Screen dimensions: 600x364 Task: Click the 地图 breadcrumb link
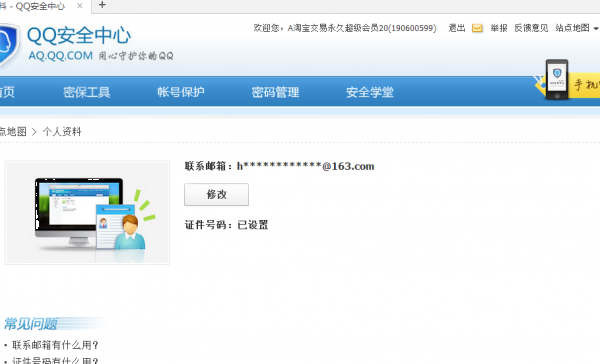click(13, 132)
